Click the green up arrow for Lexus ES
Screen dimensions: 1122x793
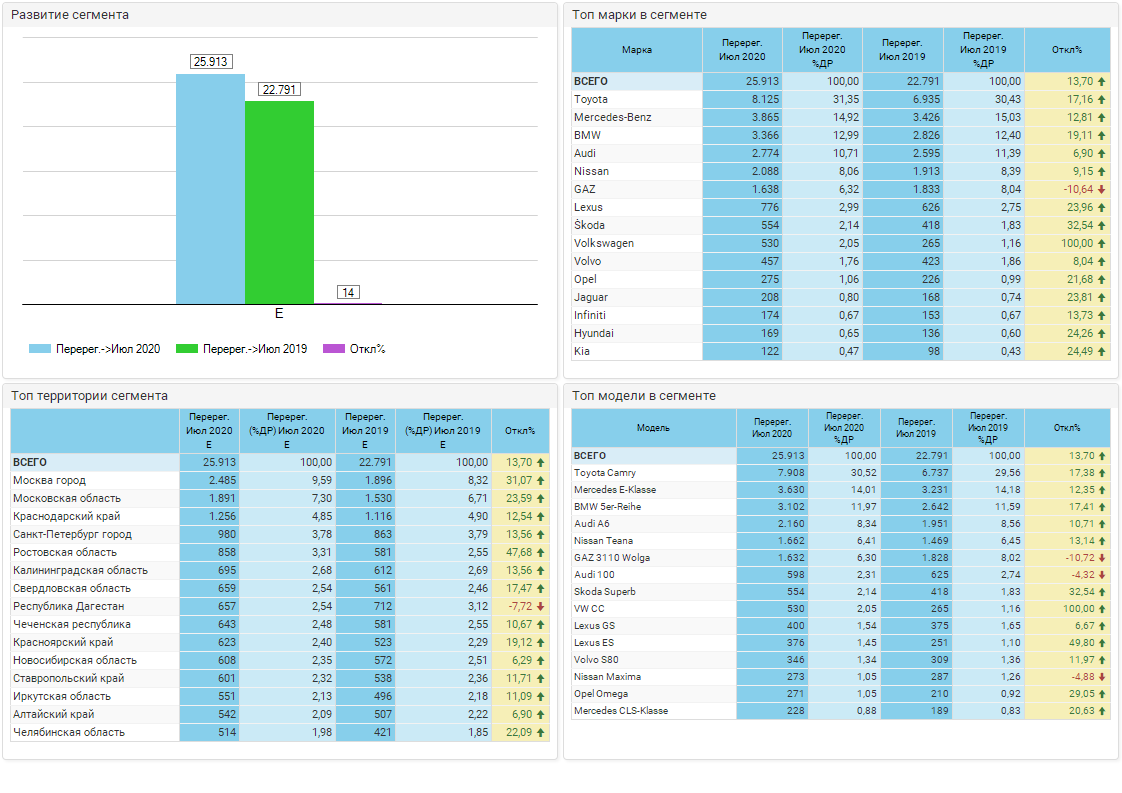1101,643
